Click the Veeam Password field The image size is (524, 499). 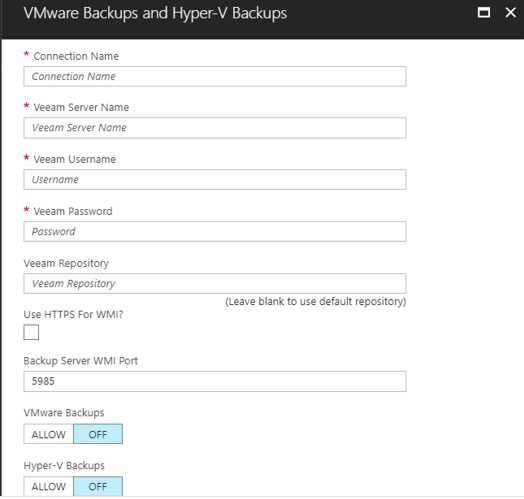click(x=215, y=232)
